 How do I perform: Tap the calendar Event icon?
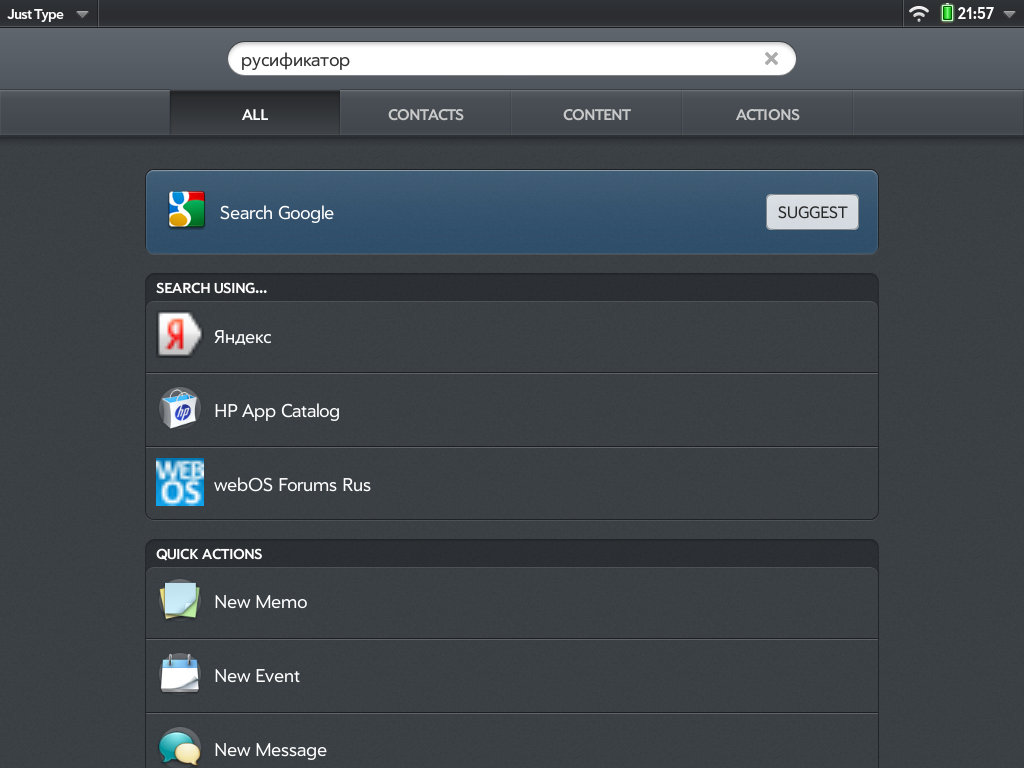[x=180, y=673]
